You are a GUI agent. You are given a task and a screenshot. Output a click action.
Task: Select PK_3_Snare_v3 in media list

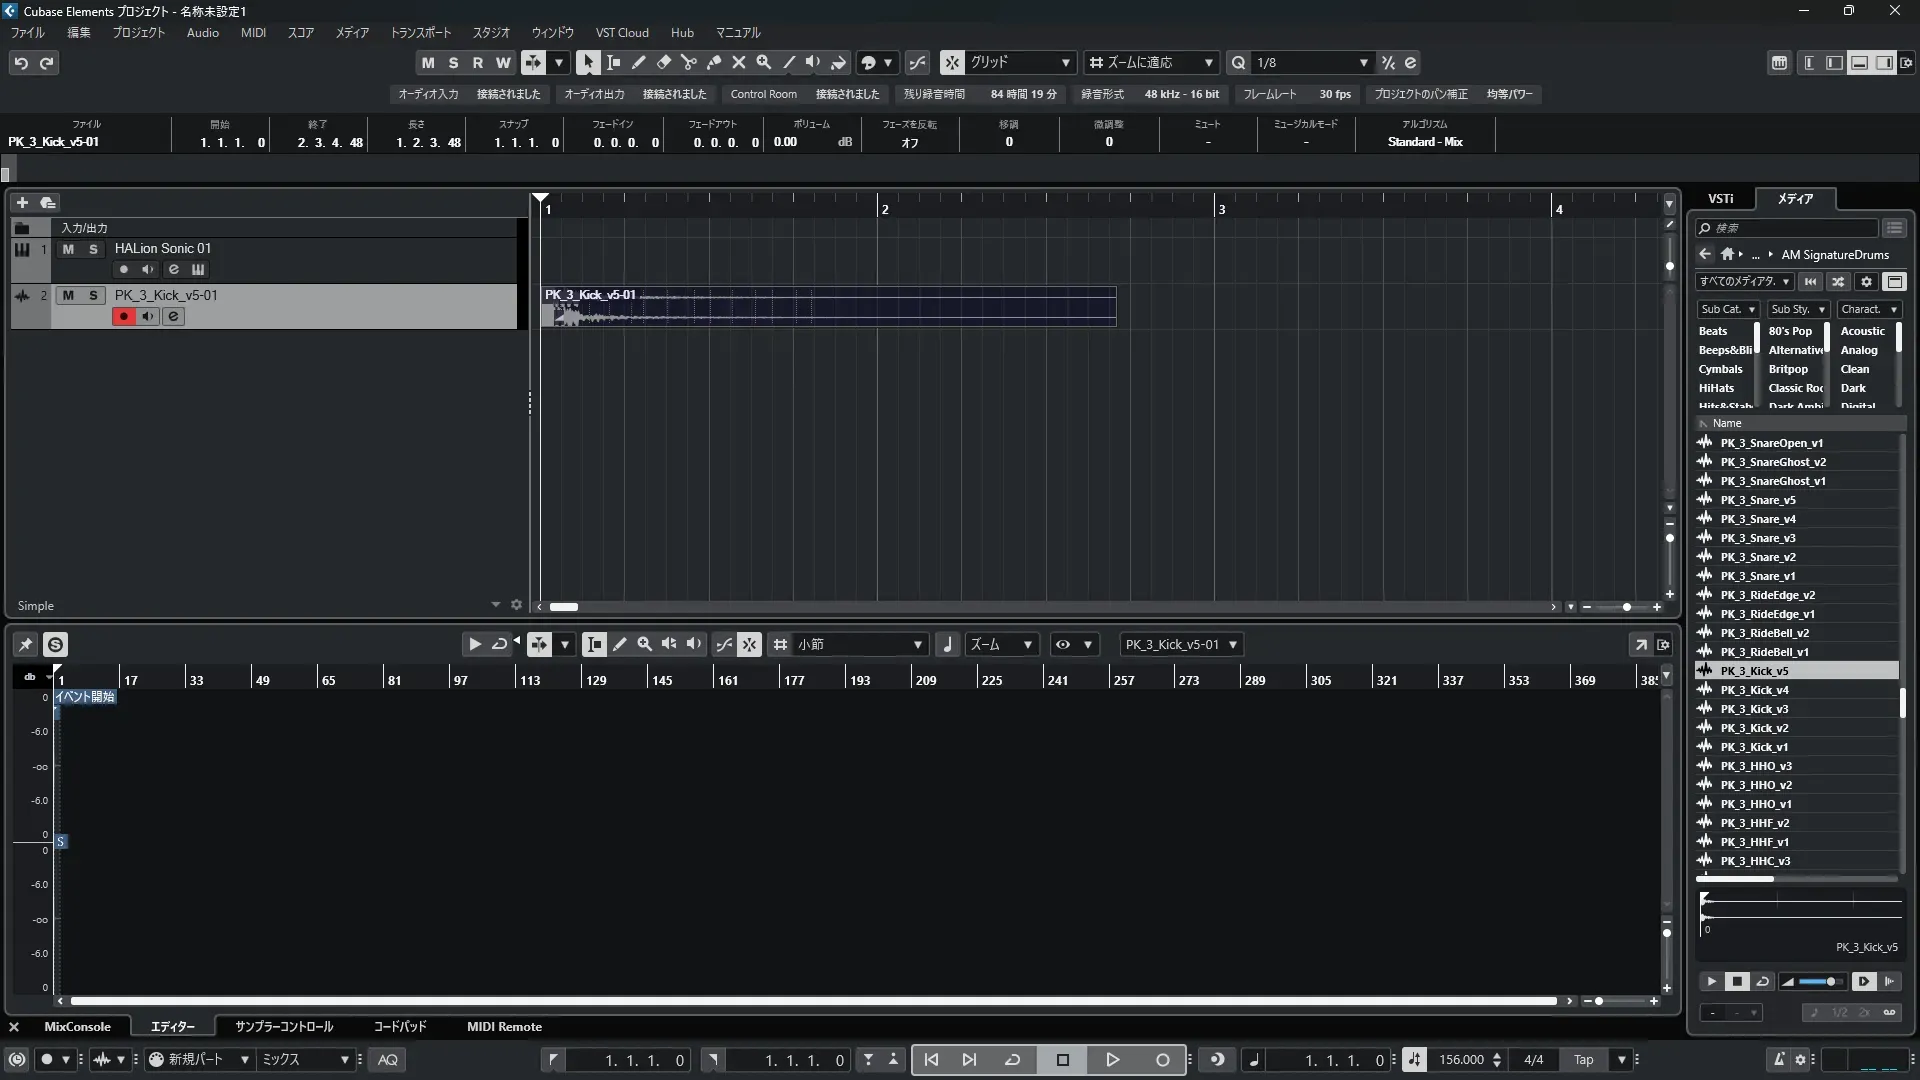tap(1757, 538)
